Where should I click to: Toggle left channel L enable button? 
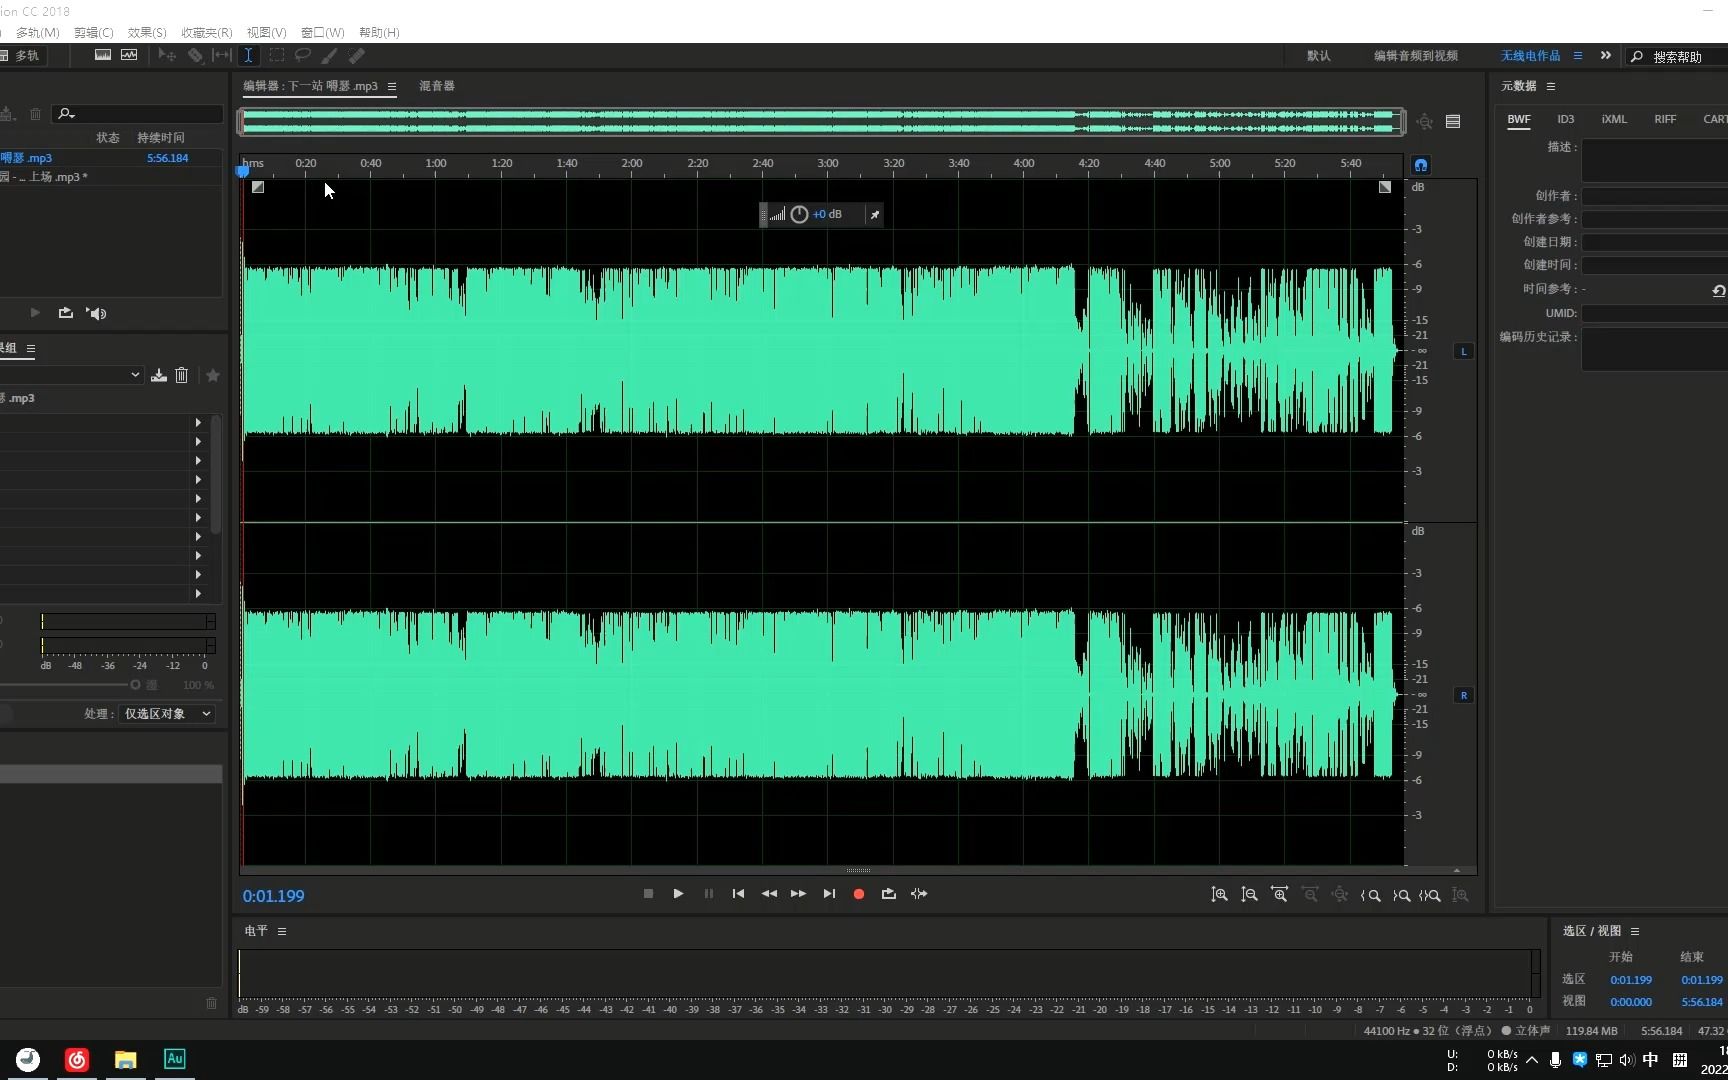click(x=1464, y=351)
